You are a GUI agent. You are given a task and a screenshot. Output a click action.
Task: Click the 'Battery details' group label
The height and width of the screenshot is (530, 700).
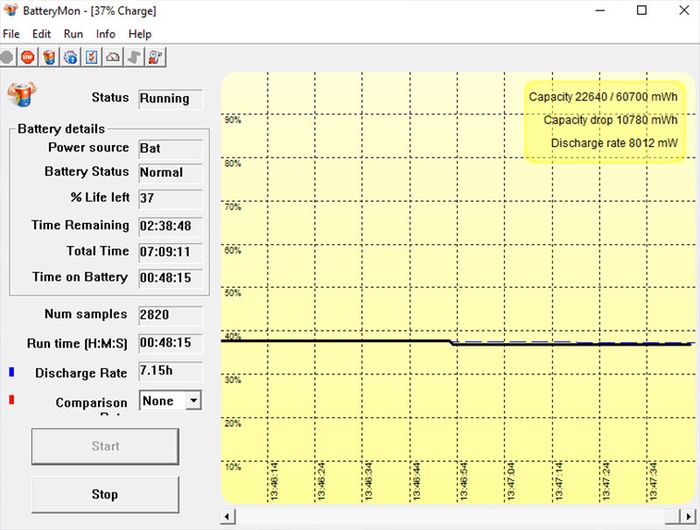coord(61,129)
